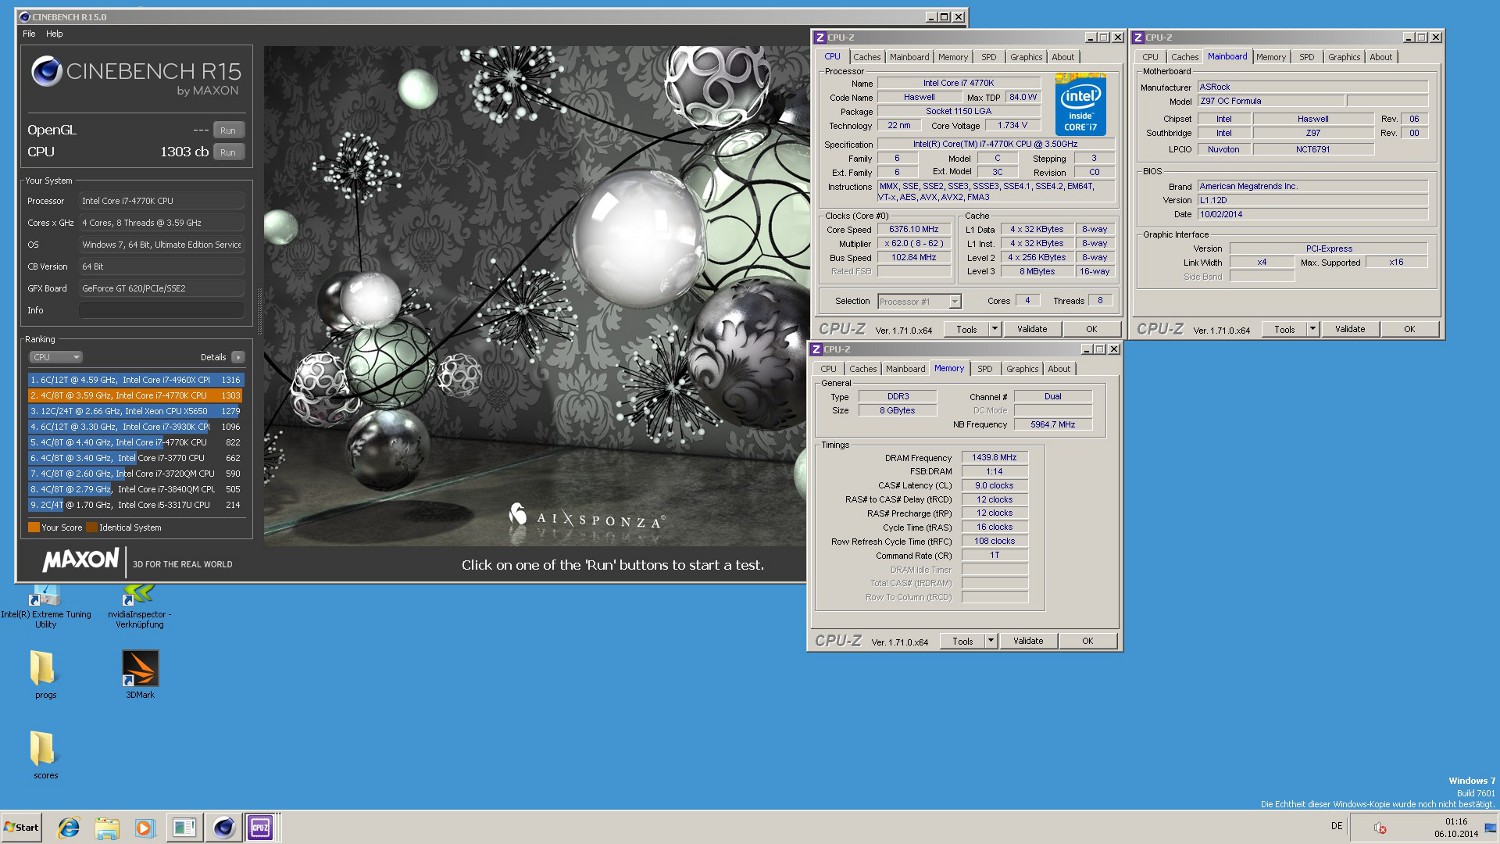Click the Cinebench window title bar icon
This screenshot has width=1500, height=844.
[x=25, y=17]
